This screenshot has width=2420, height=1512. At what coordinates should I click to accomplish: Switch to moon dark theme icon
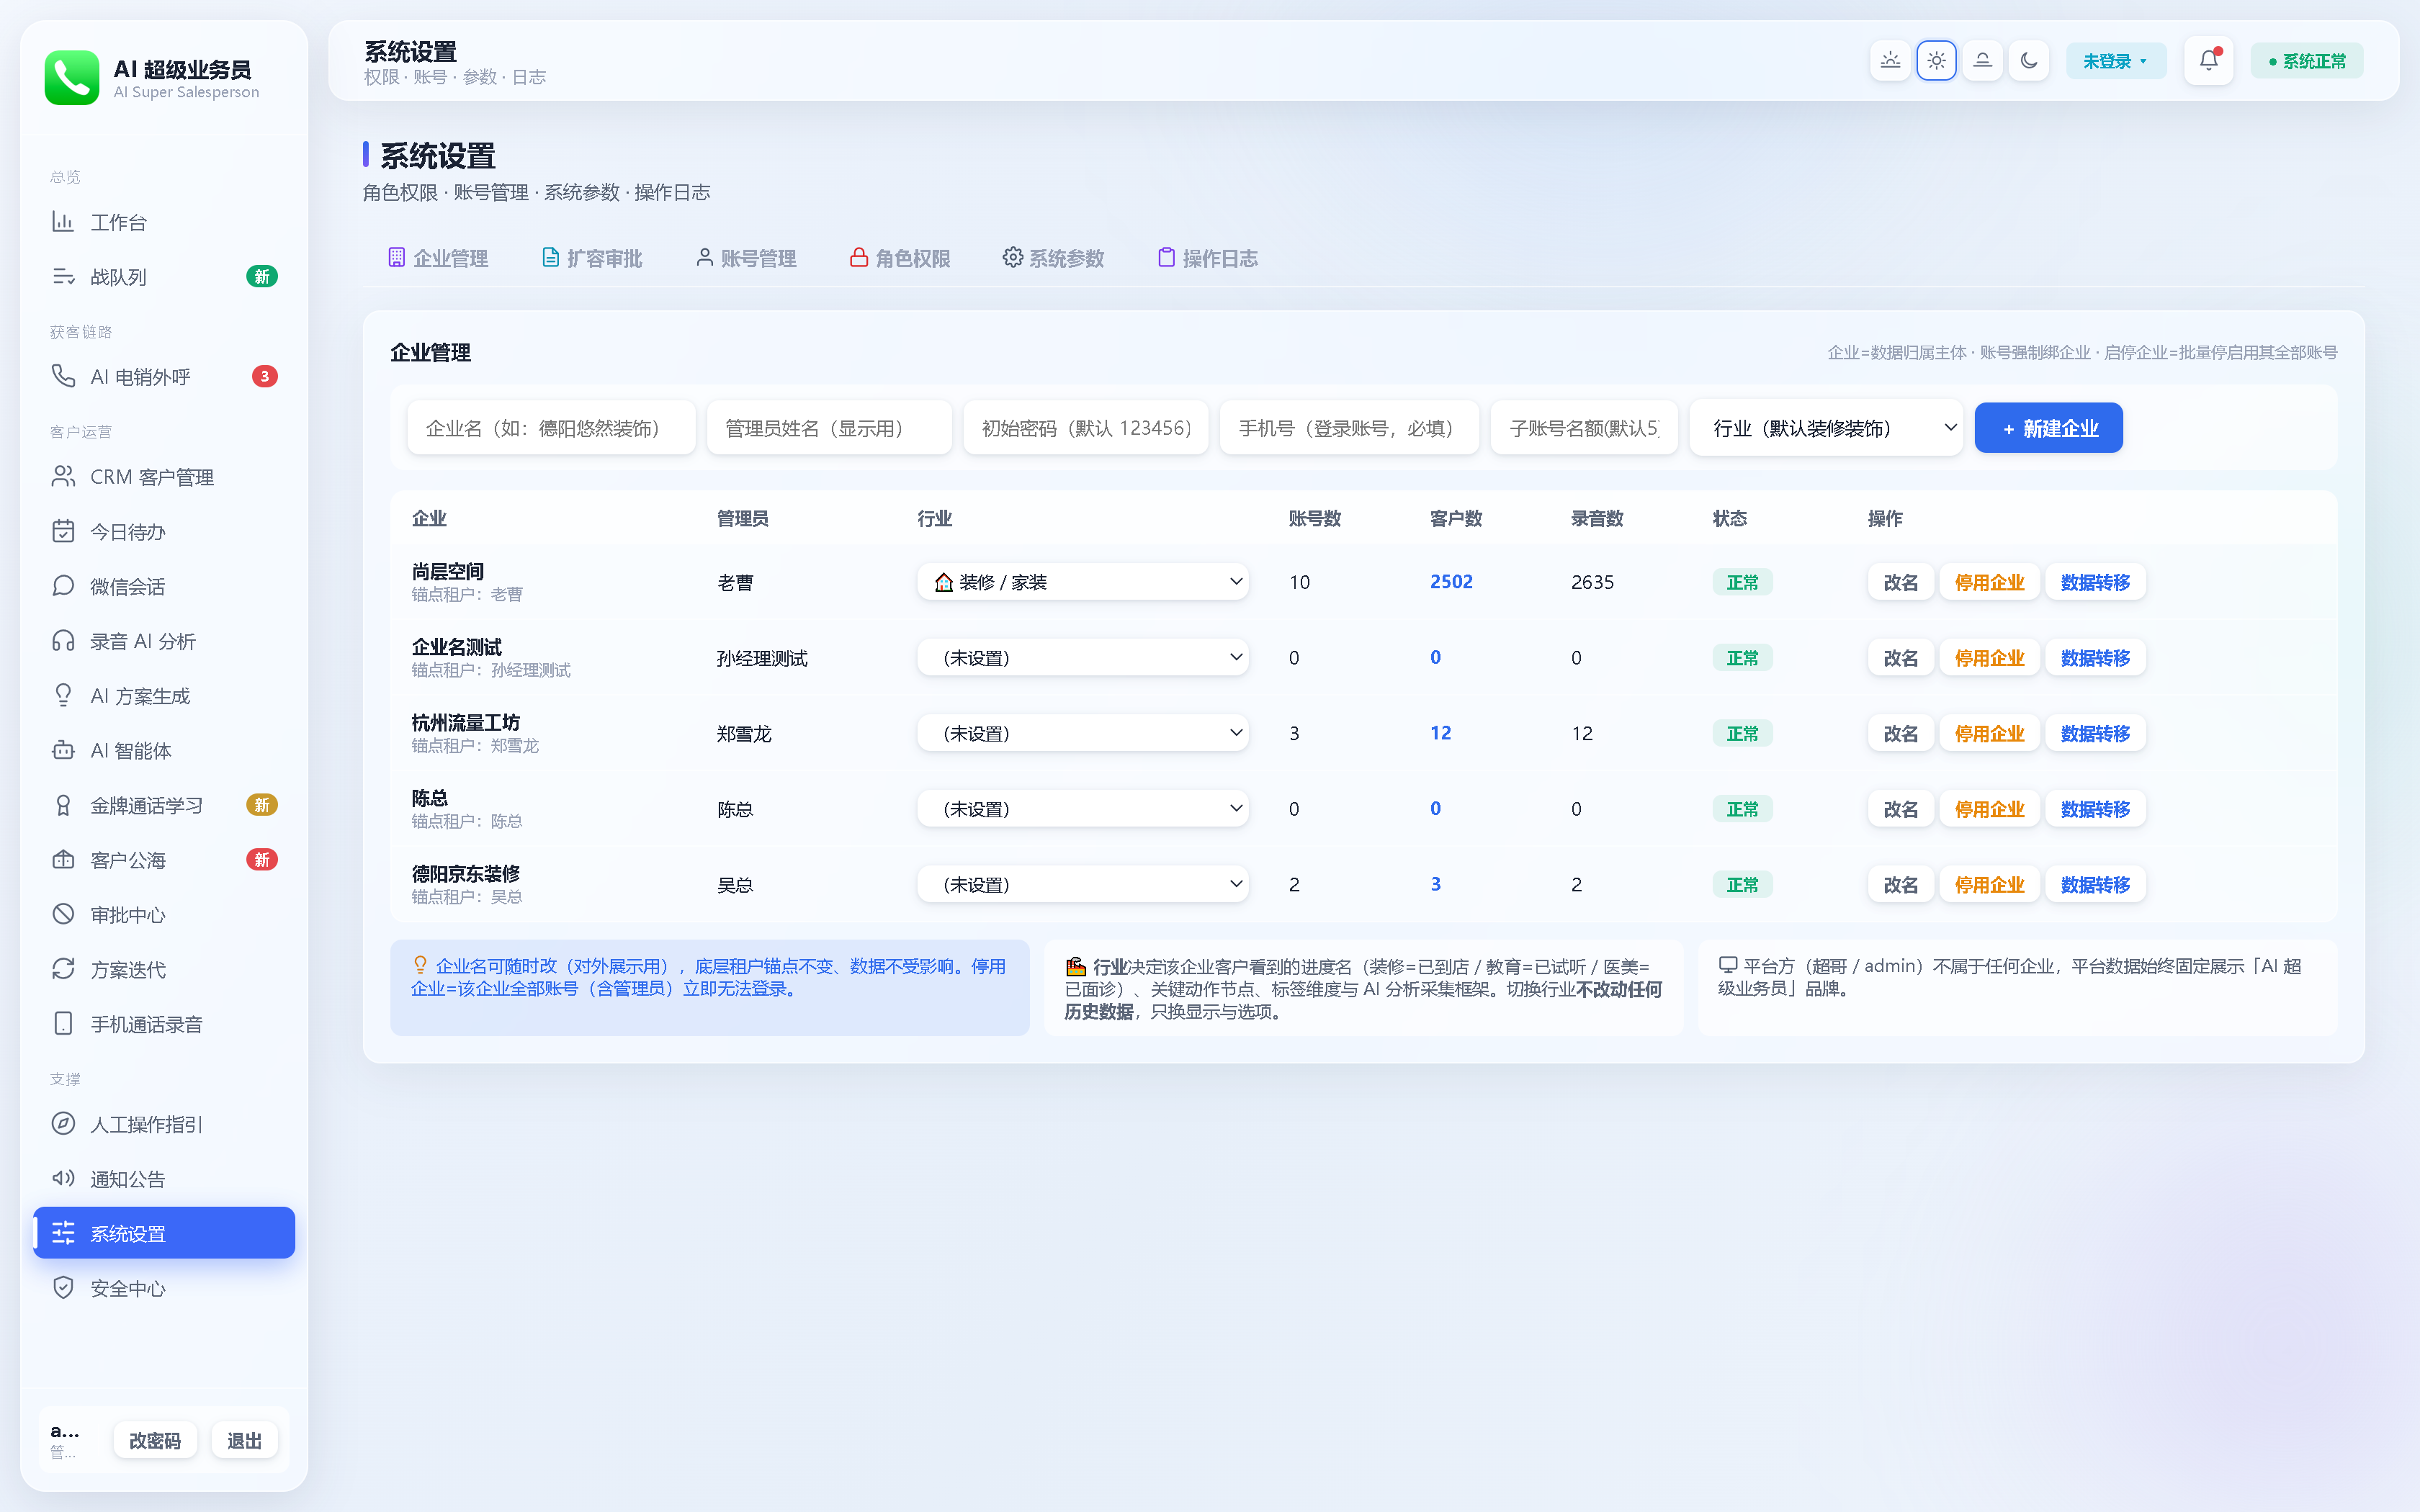(2029, 61)
